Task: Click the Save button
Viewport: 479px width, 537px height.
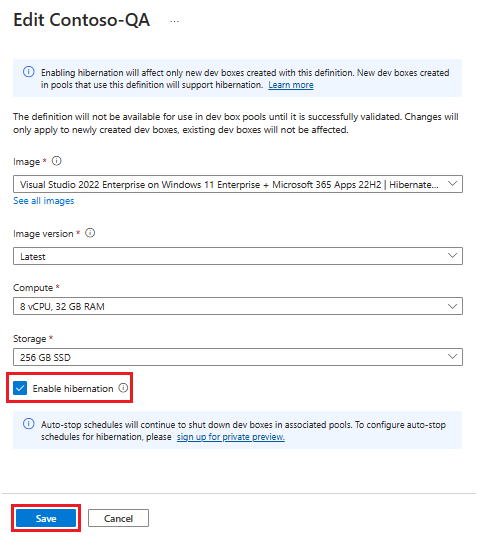Action: pos(46,518)
